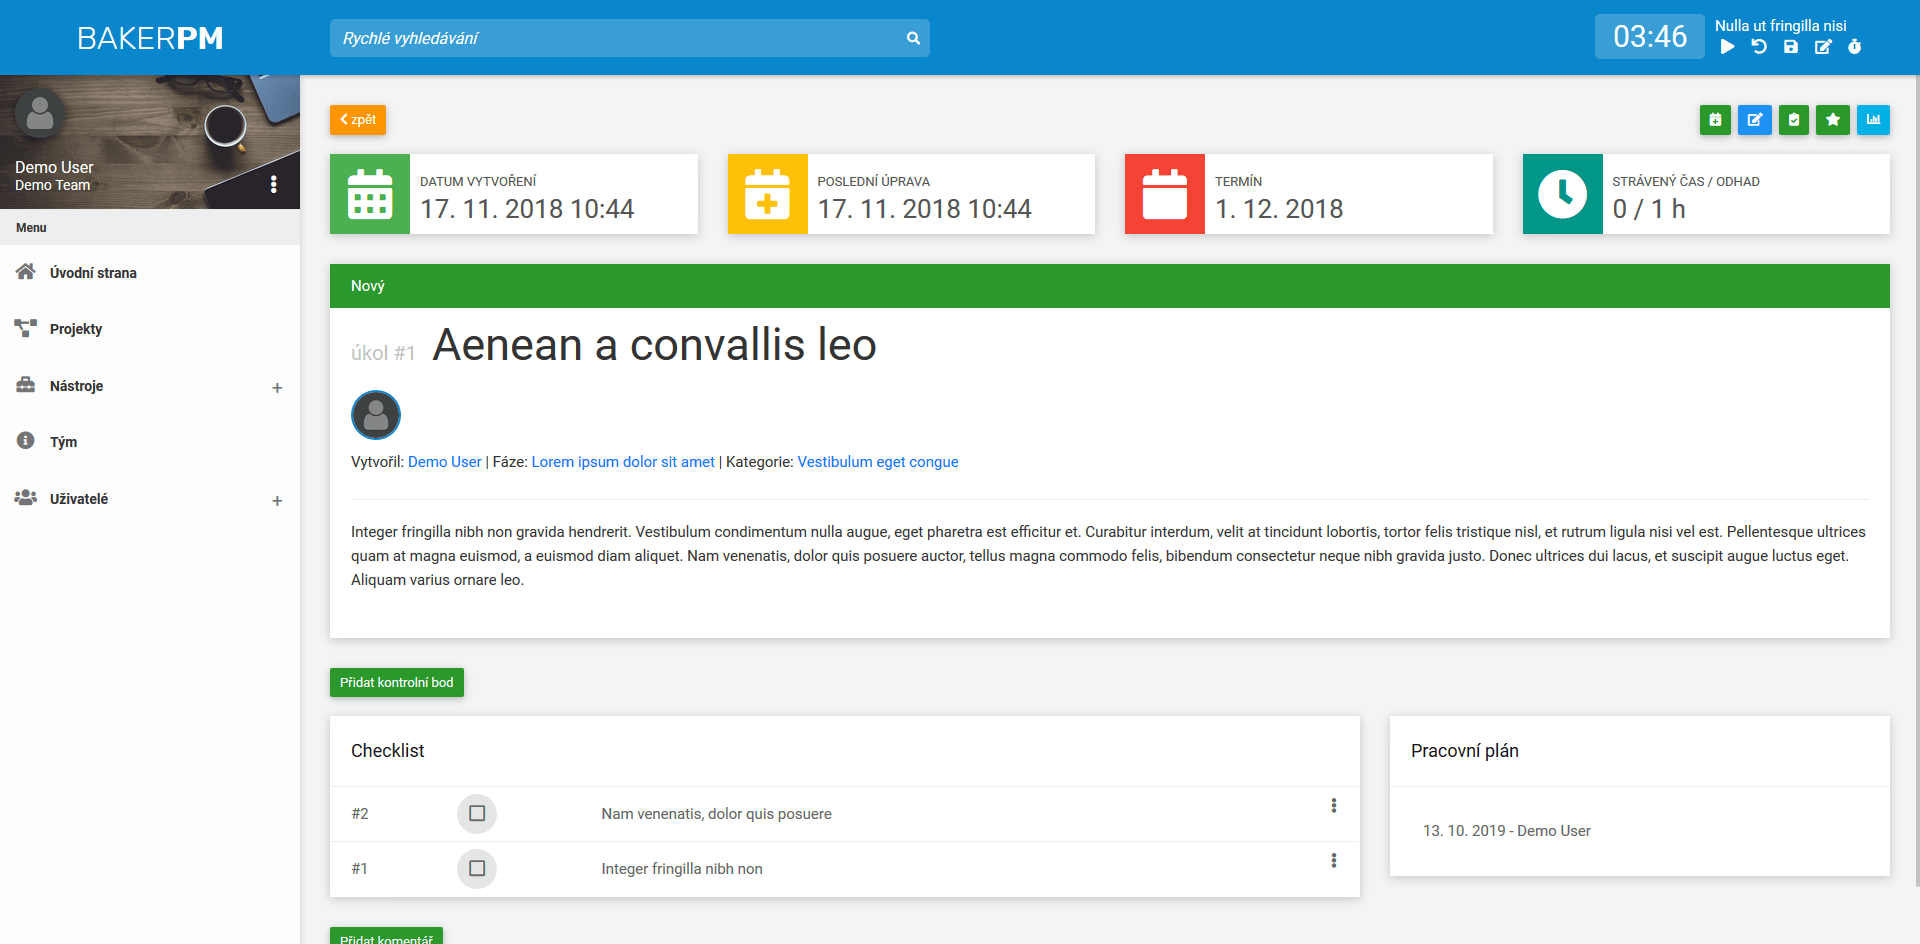Image resolution: width=1920 pixels, height=944 pixels.
Task: Open Úvodní strana from the sidebar
Action: click(x=93, y=273)
